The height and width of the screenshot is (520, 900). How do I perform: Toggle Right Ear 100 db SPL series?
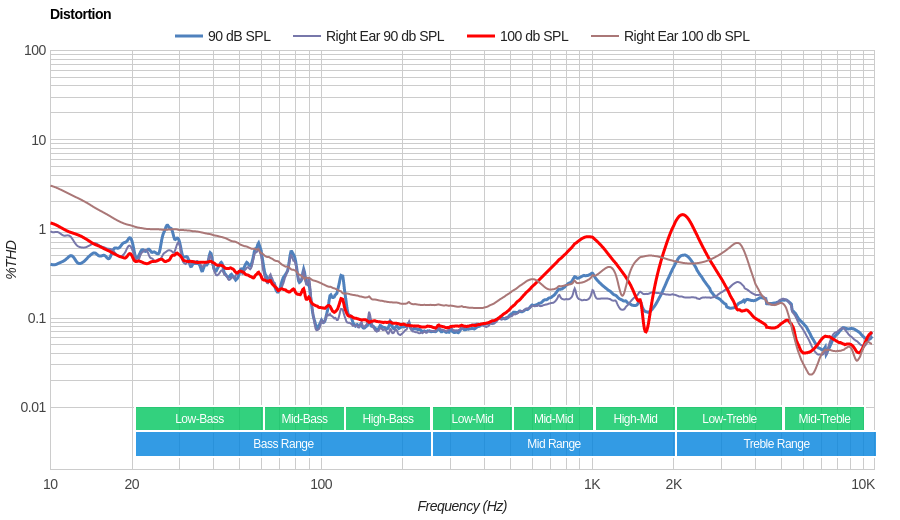[x=686, y=36]
